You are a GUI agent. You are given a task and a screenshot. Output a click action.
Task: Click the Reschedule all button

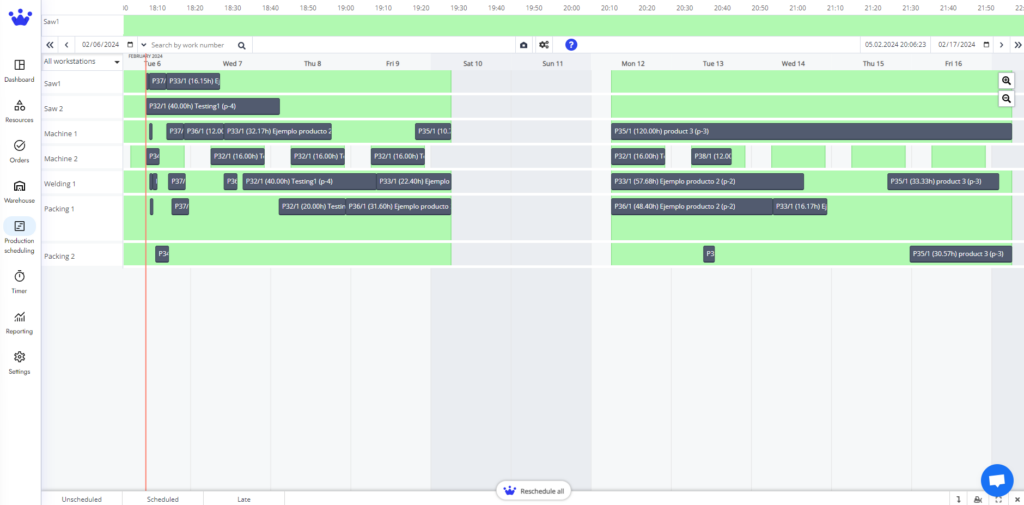click(534, 491)
